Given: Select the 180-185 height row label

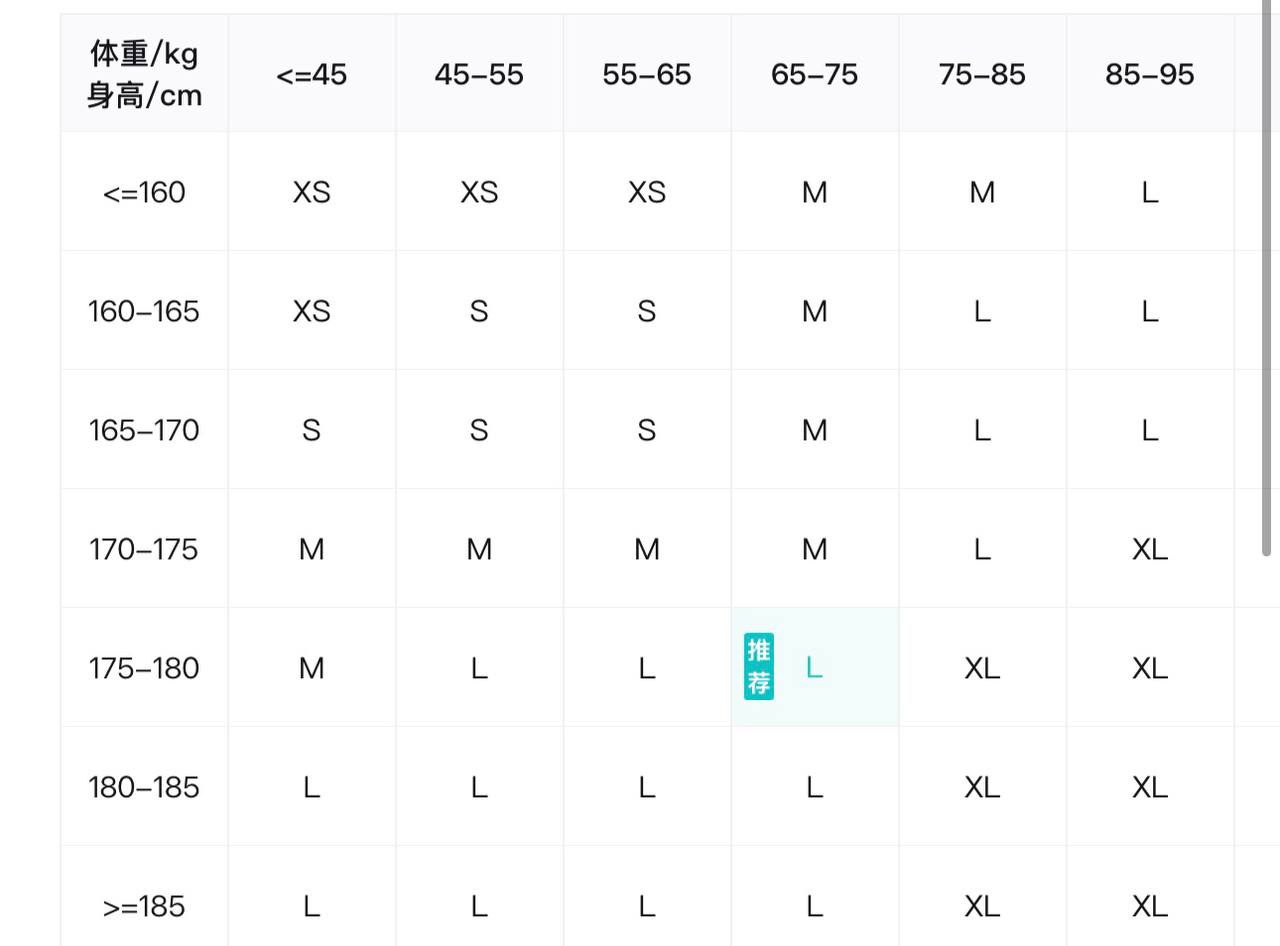Looking at the screenshot, I should coord(144,787).
